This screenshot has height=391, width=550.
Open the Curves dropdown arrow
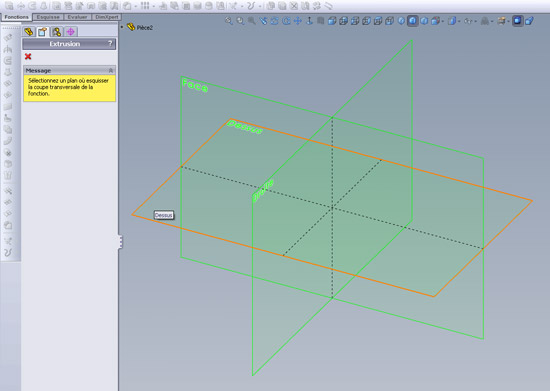(260, 6)
